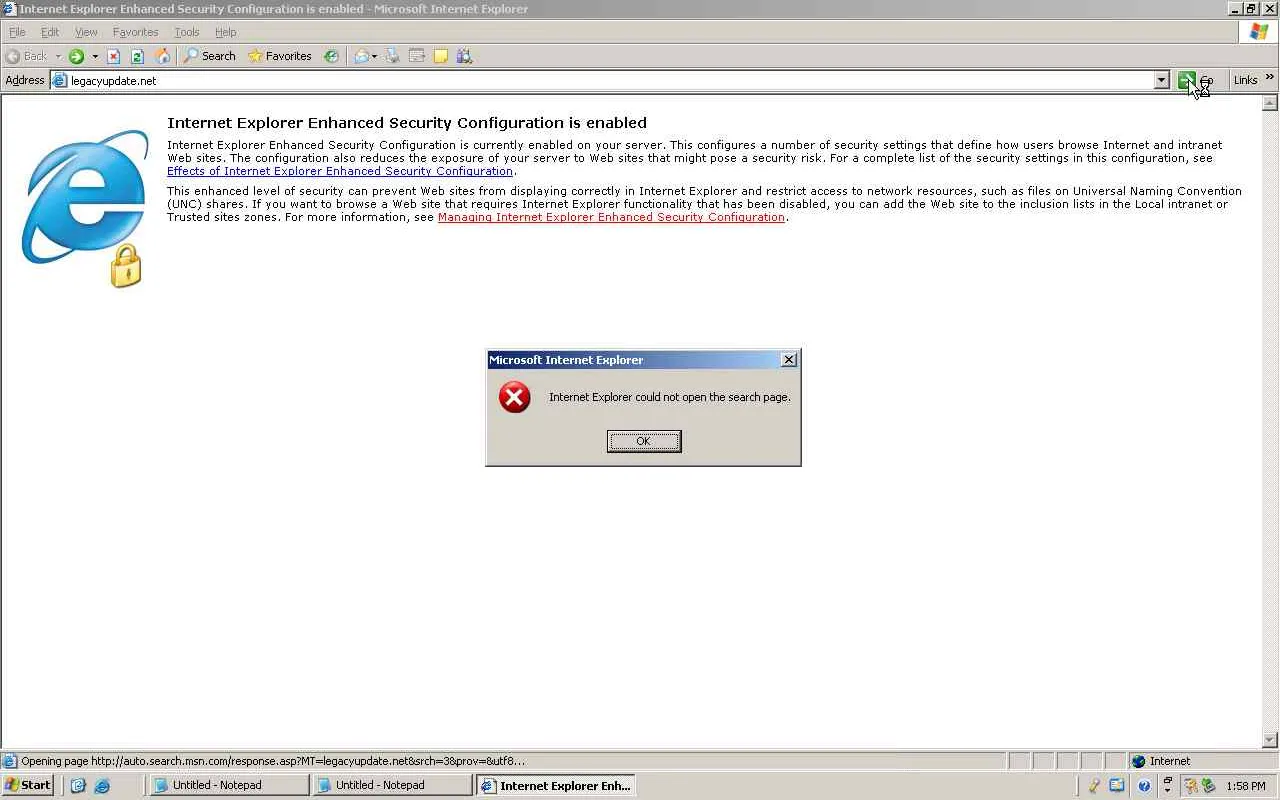Expand the Mail button dropdown arrow

(x=375, y=56)
